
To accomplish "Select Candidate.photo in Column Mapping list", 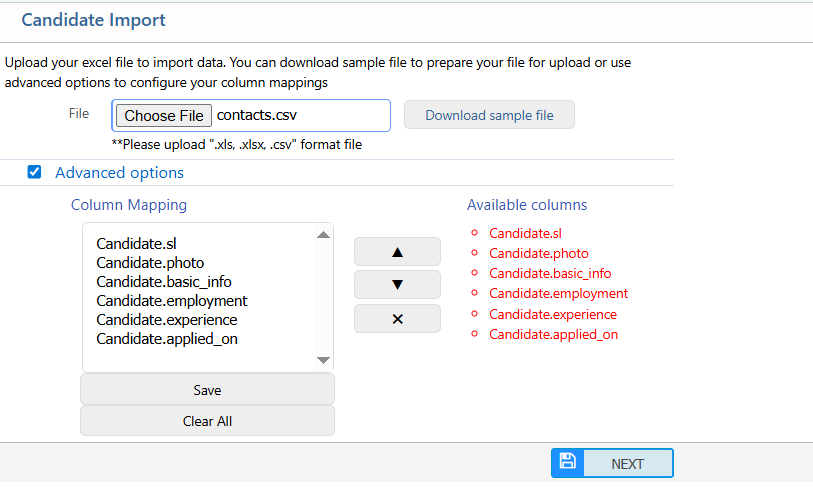I will [150, 263].
